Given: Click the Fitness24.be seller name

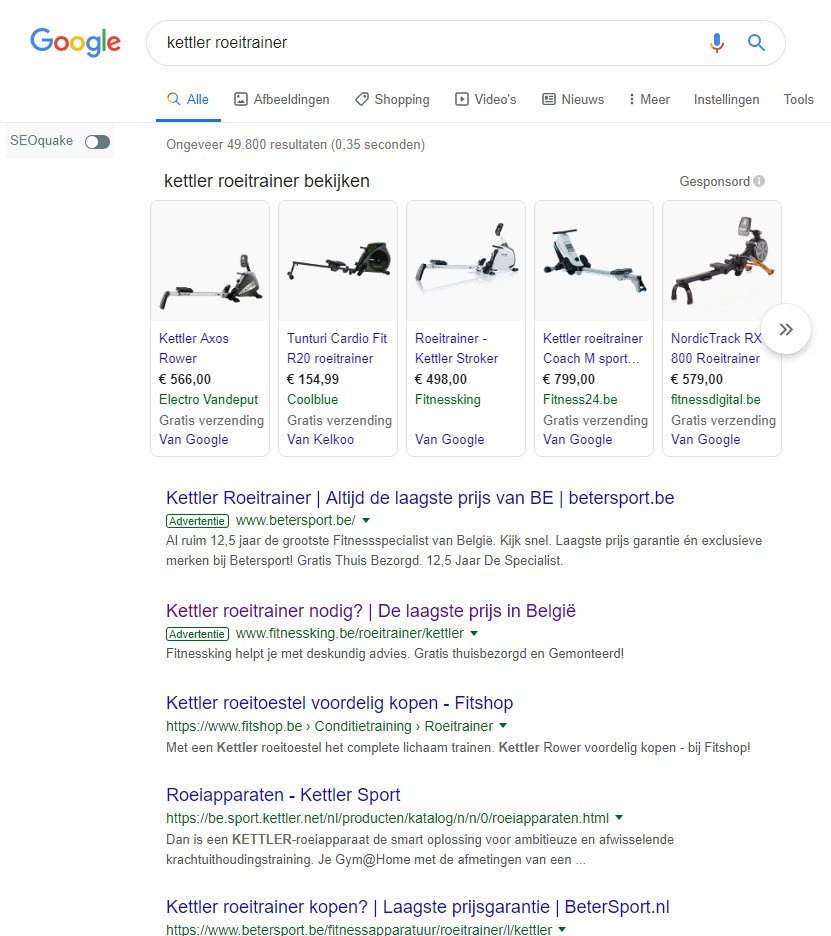Looking at the screenshot, I should pos(580,399).
